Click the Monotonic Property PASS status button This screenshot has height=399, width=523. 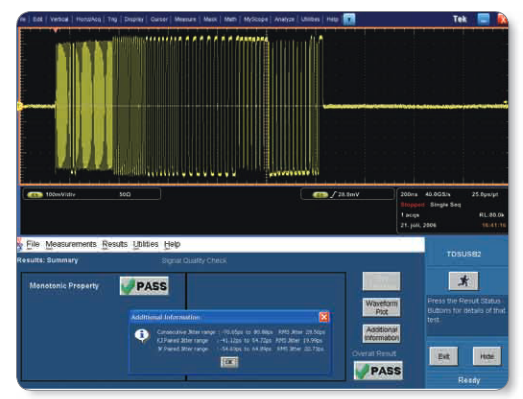pos(144,286)
